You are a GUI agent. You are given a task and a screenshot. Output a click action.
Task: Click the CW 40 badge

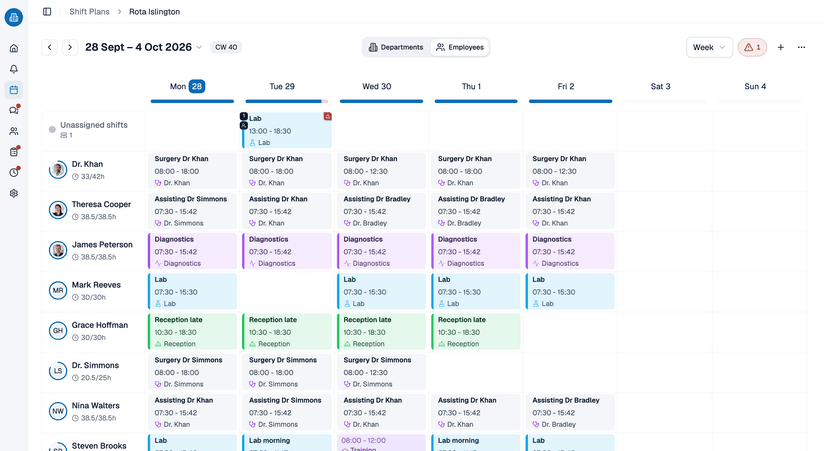[226, 47]
